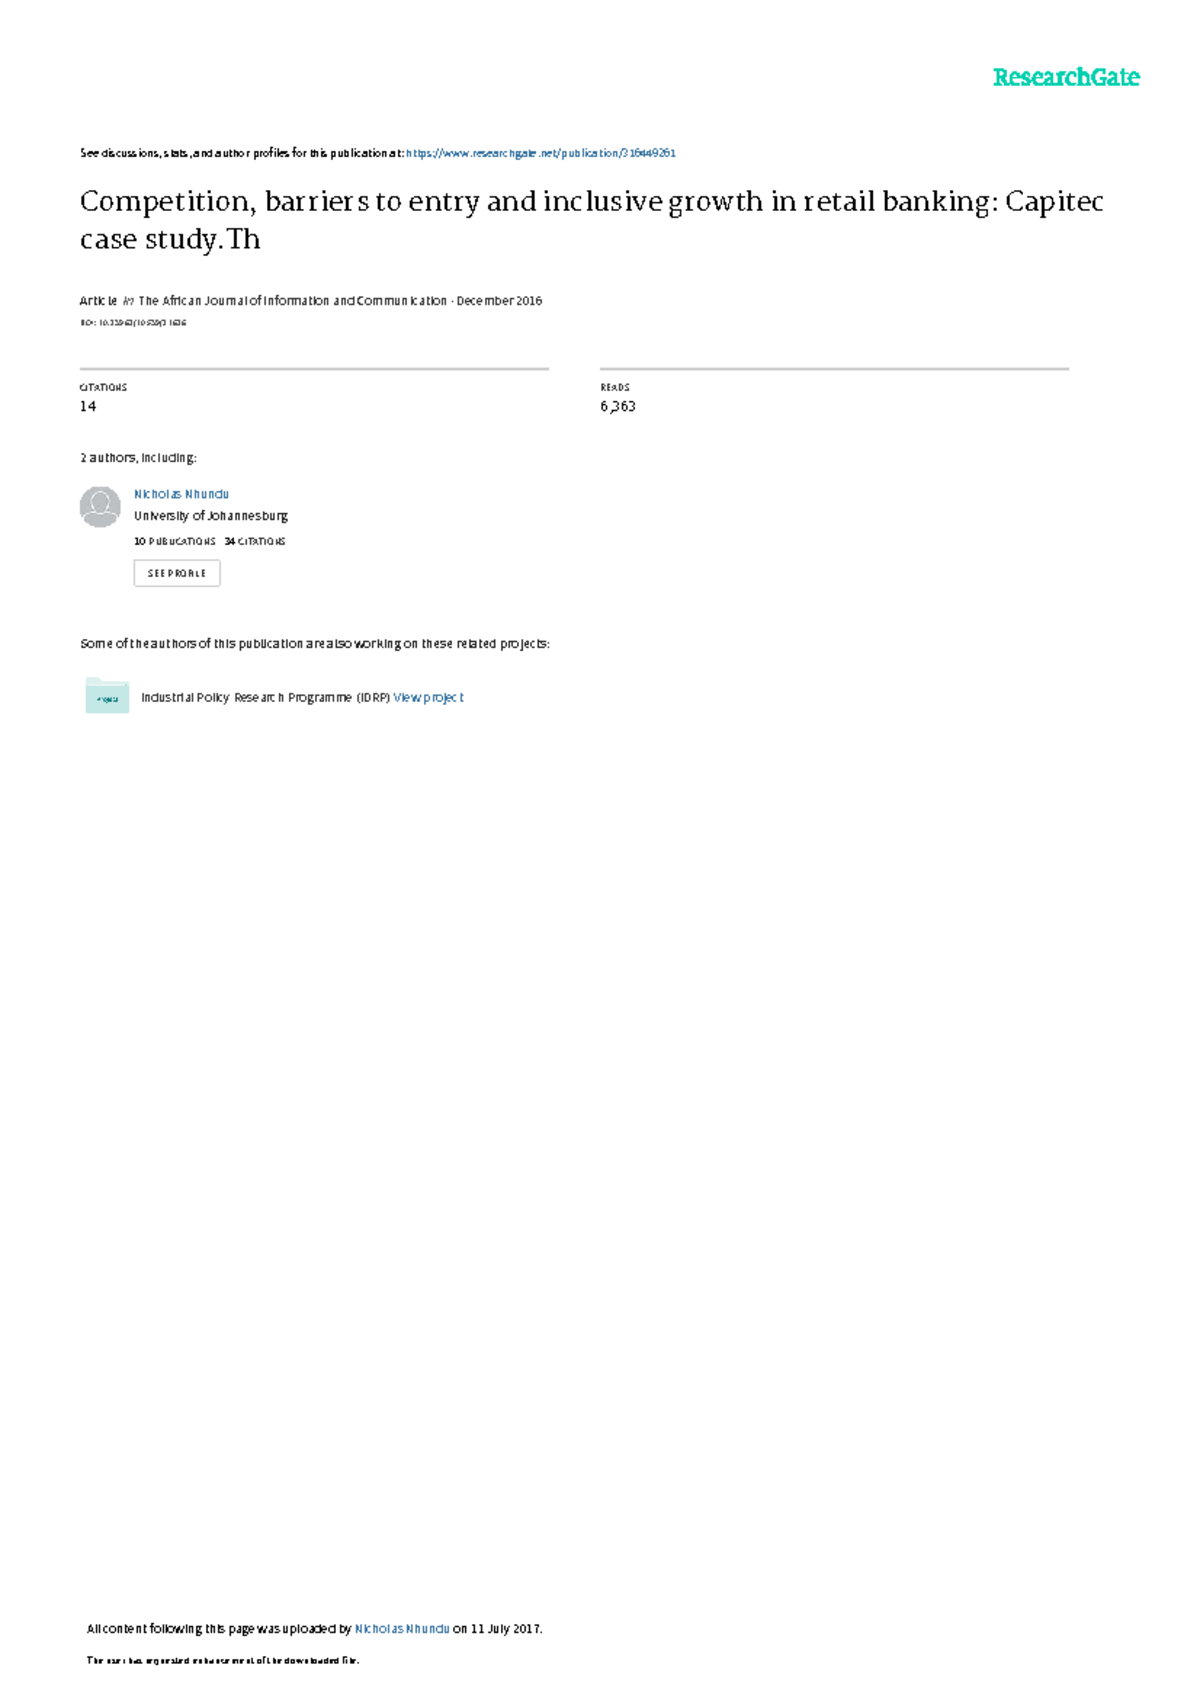
Task: Click Nicholas Nhundu link in upload footer
Action: tap(402, 1629)
